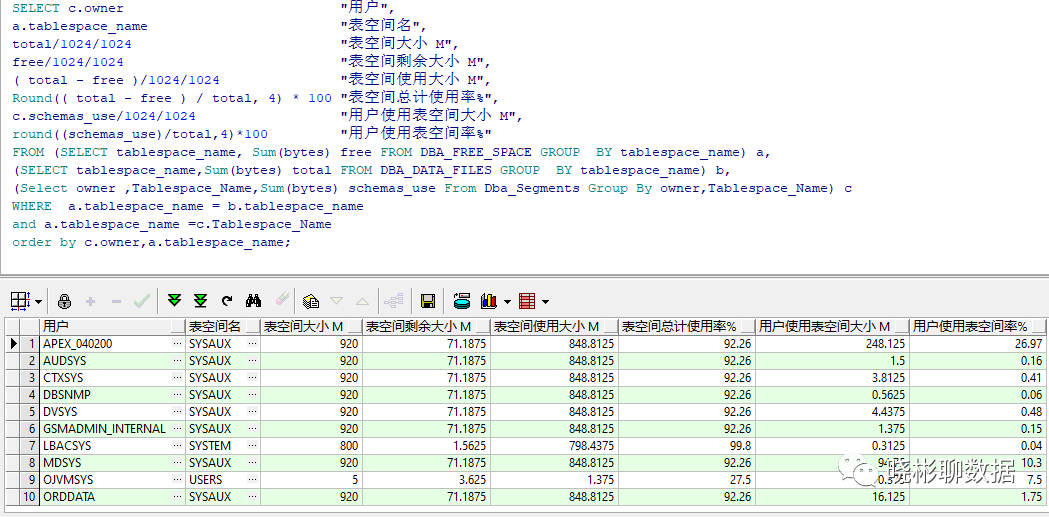Fetch next page with single green arrow

click(175, 301)
